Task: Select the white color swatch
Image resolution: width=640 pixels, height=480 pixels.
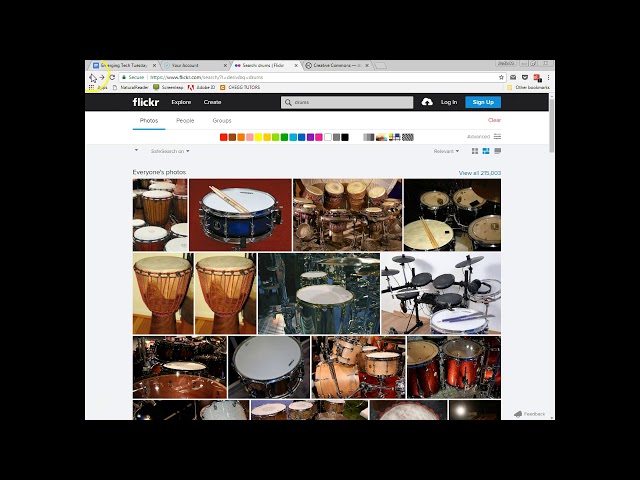Action: point(328,137)
